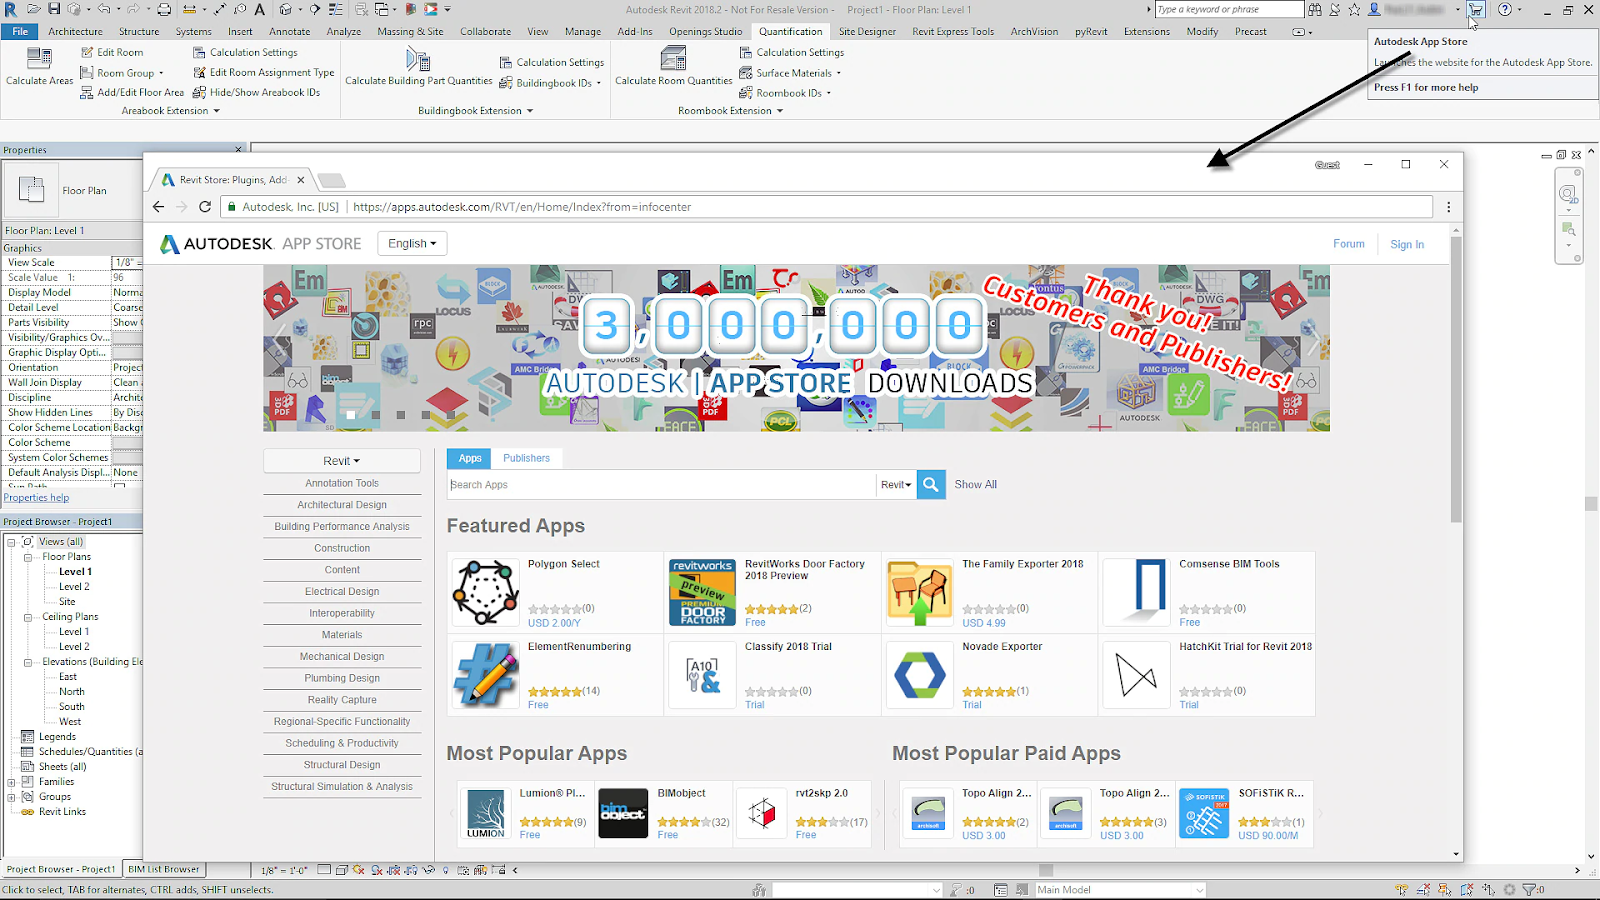Click the Show All link
The image size is (1600, 900).
[975, 484]
